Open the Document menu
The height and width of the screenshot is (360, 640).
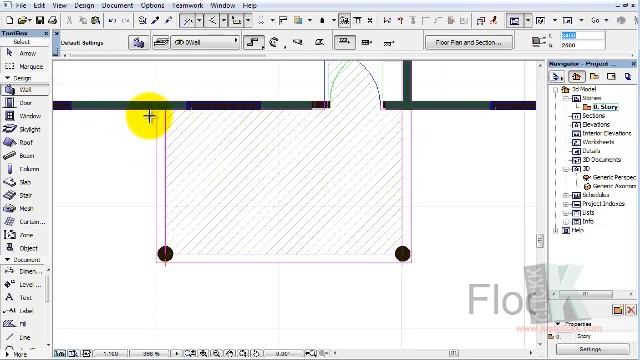tap(118, 6)
